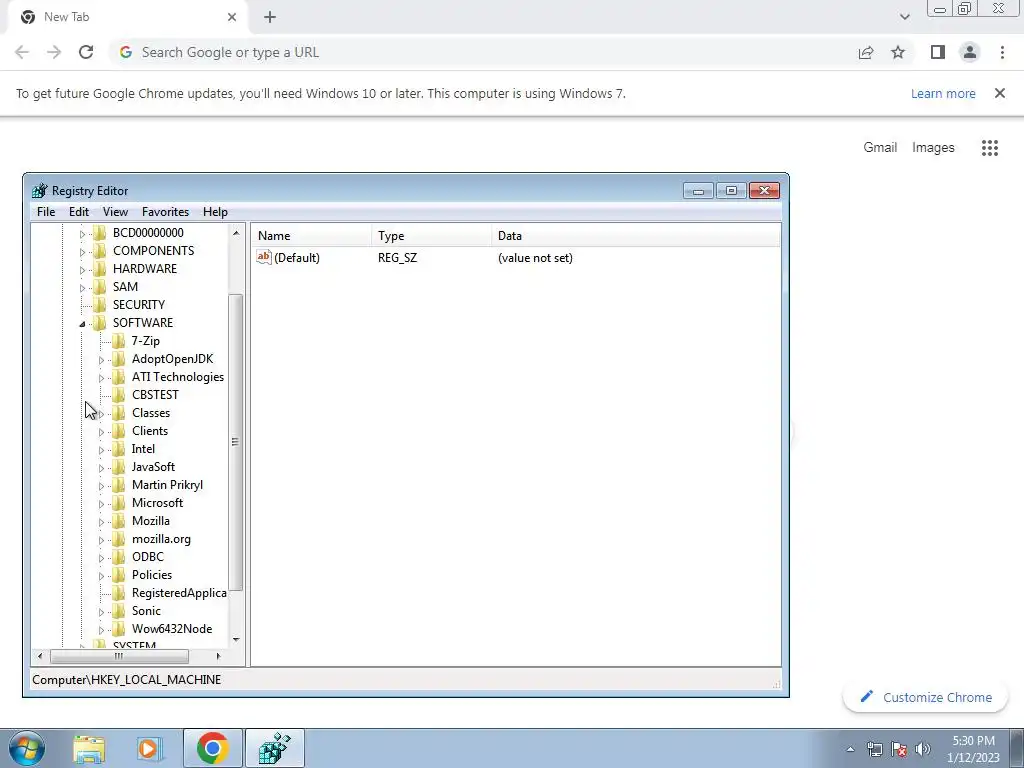Bookmark this tab with the star icon

click(898, 52)
